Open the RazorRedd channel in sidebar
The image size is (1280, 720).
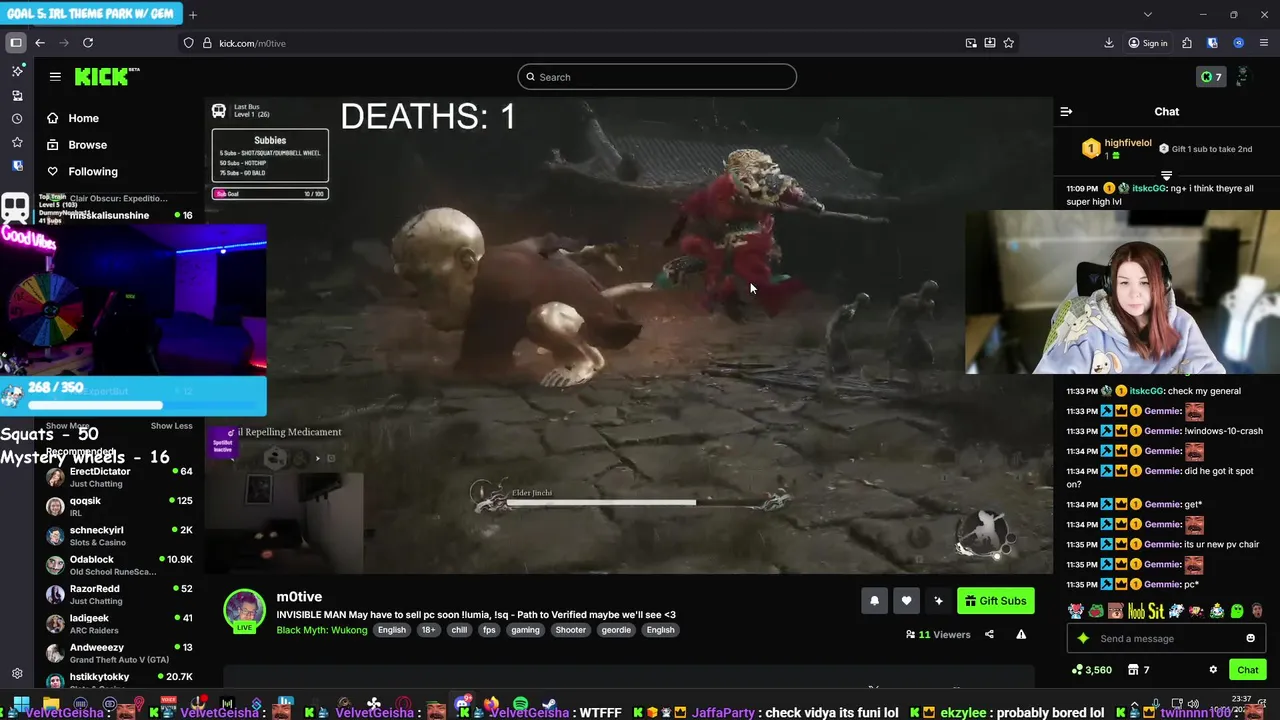[x=120, y=594]
